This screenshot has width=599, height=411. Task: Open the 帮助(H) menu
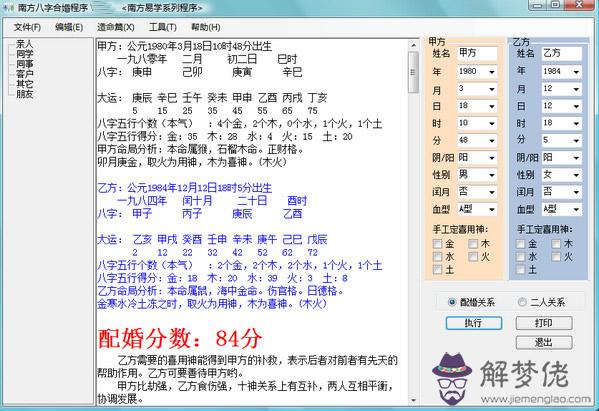point(206,27)
